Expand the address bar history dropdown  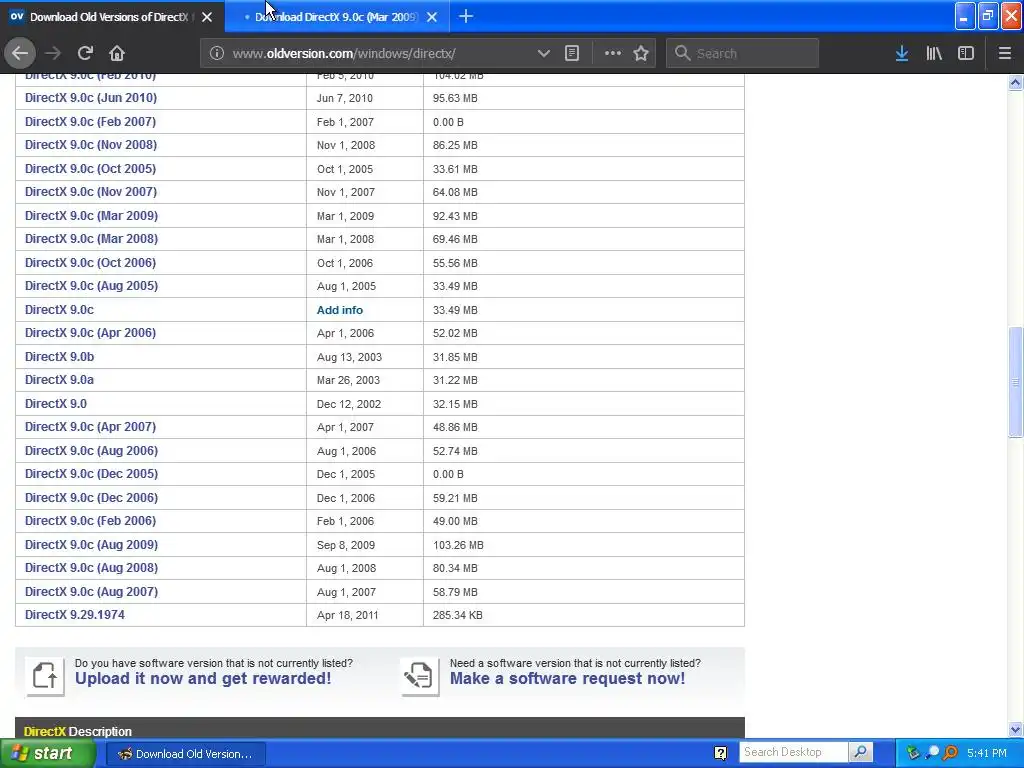543,53
